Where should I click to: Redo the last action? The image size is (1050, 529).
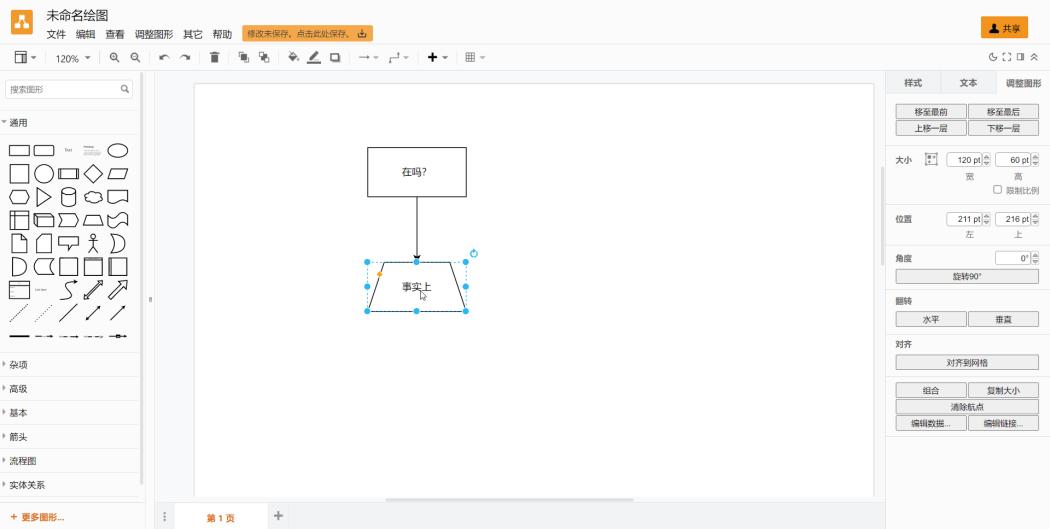click(185, 58)
